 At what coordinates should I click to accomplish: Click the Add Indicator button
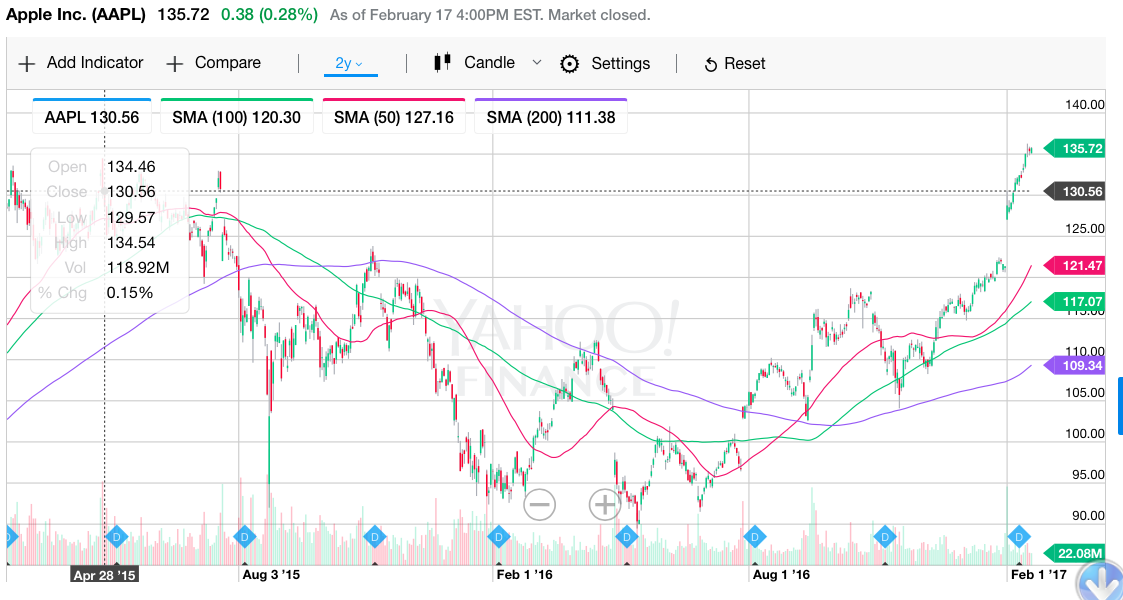coord(81,63)
